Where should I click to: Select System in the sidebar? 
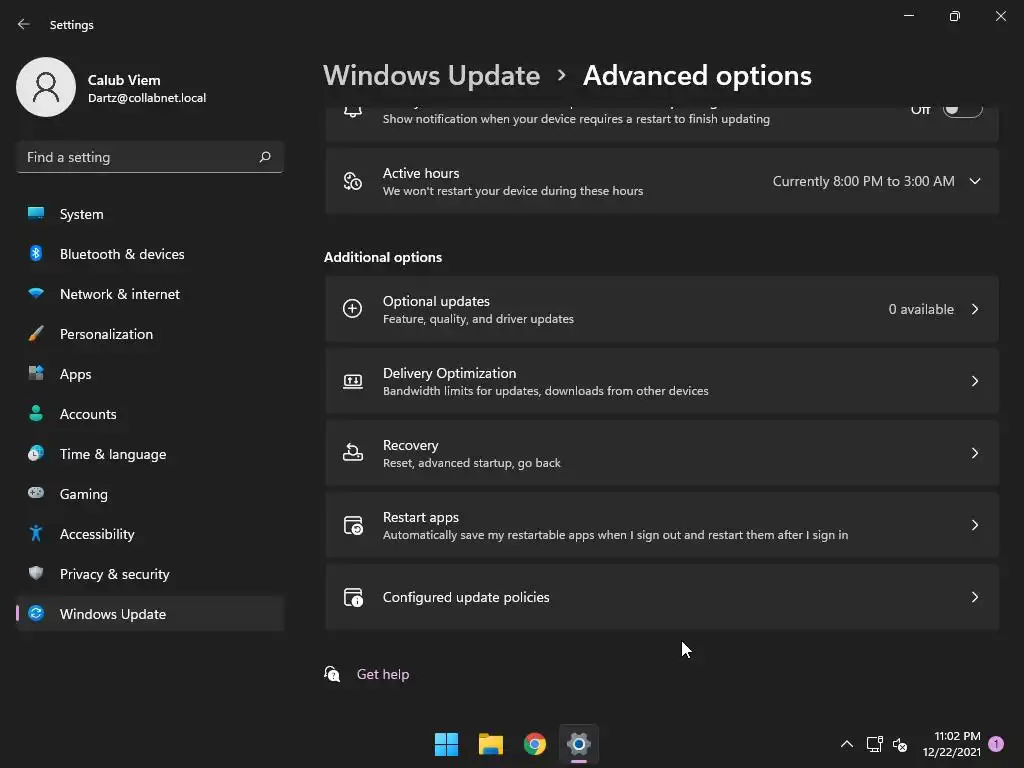point(150,214)
